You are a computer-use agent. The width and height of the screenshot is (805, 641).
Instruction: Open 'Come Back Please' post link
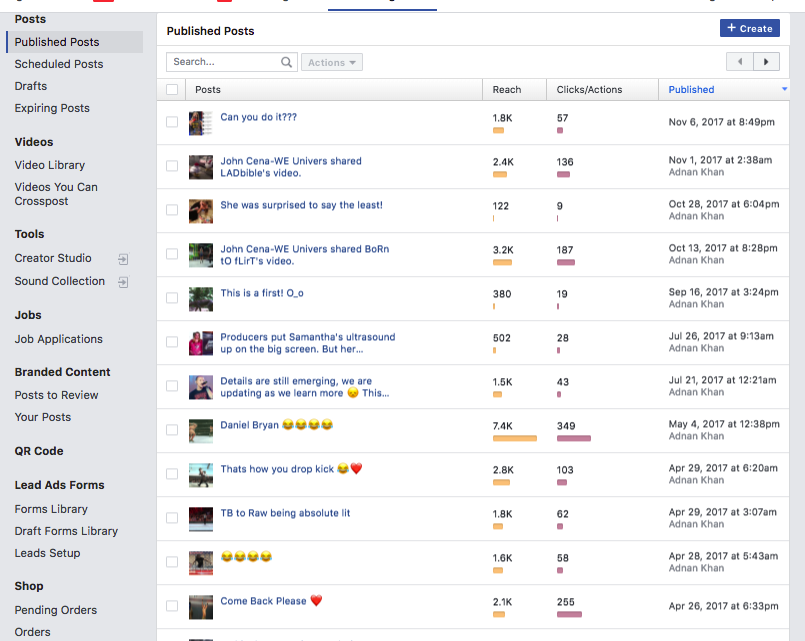click(x=271, y=601)
